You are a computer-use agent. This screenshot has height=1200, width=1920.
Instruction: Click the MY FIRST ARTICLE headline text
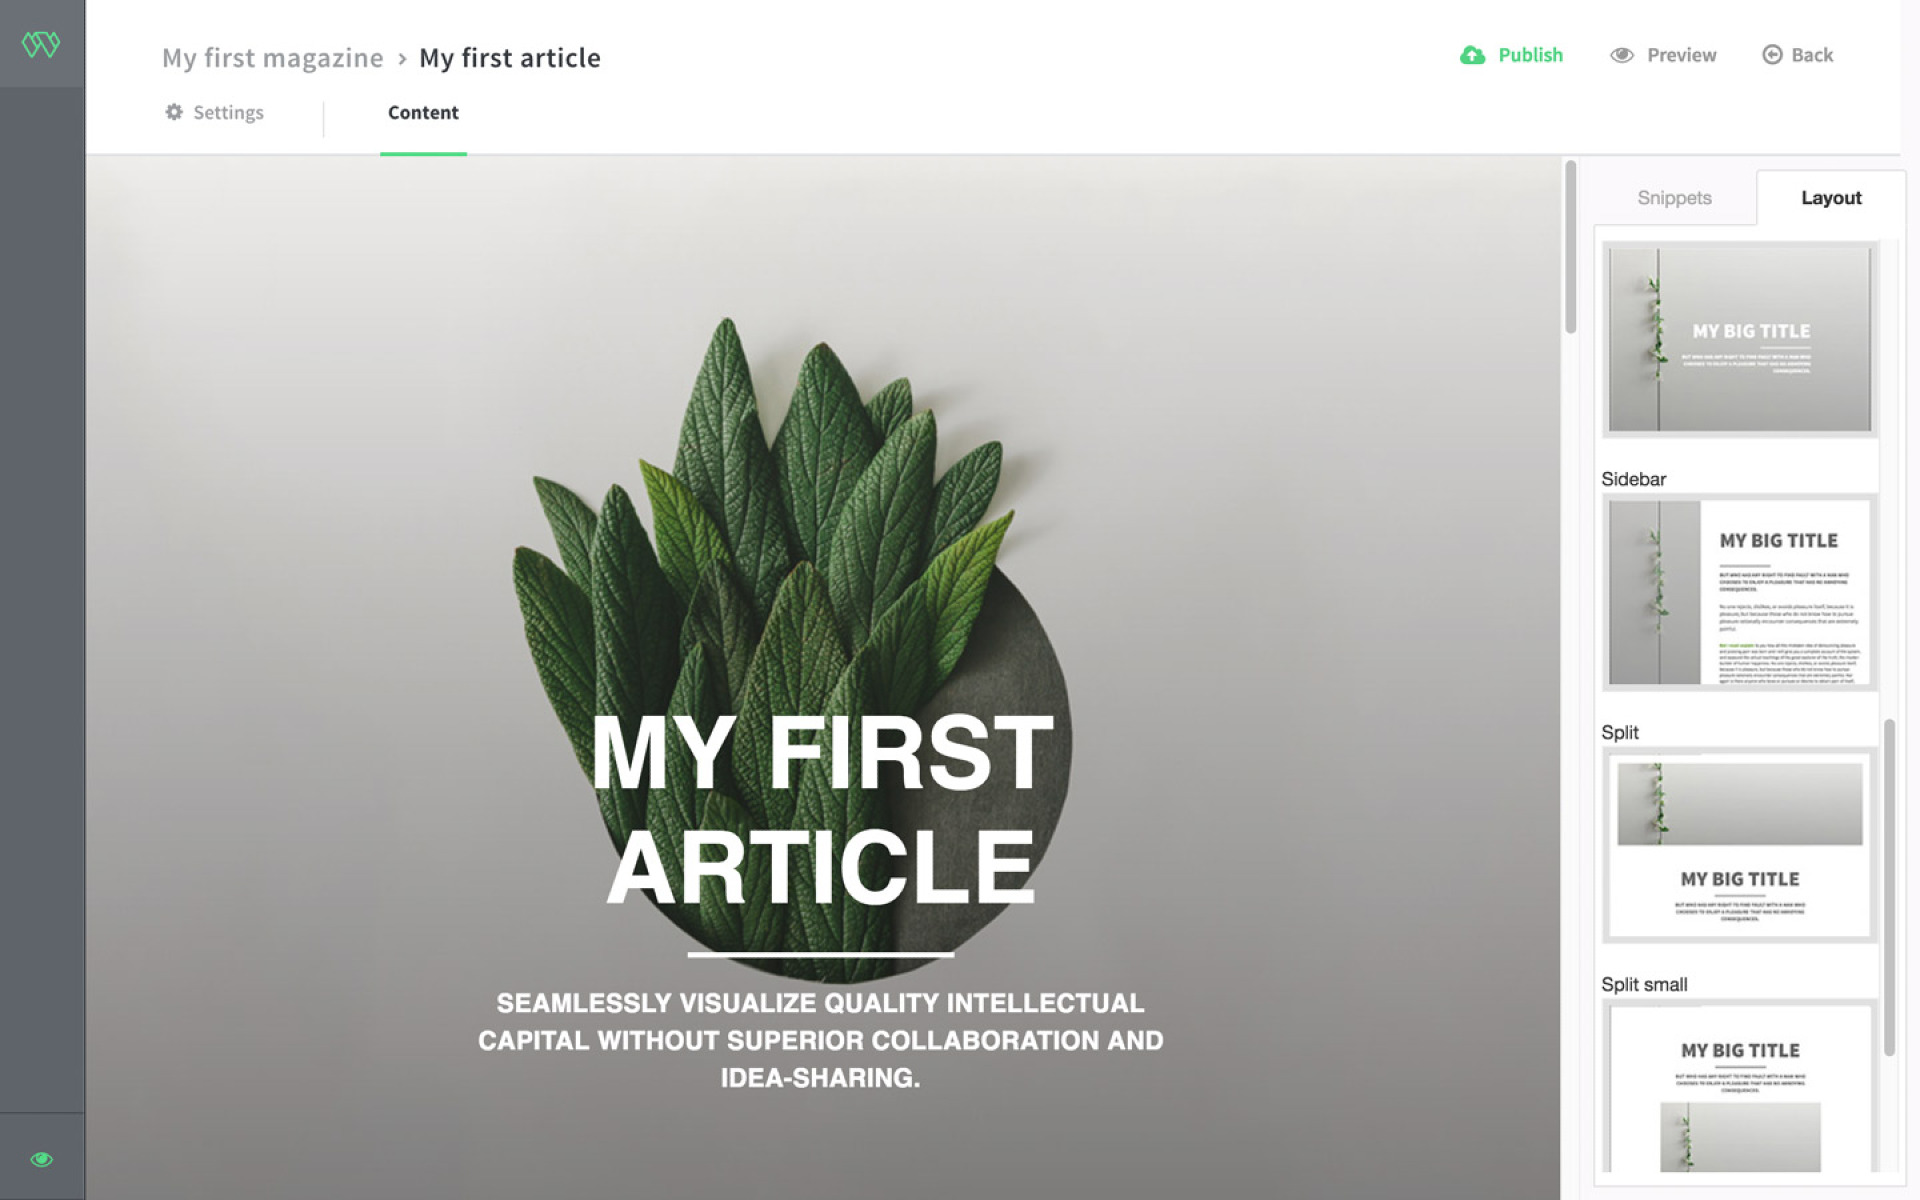pyautogui.click(x=821, y=809)
